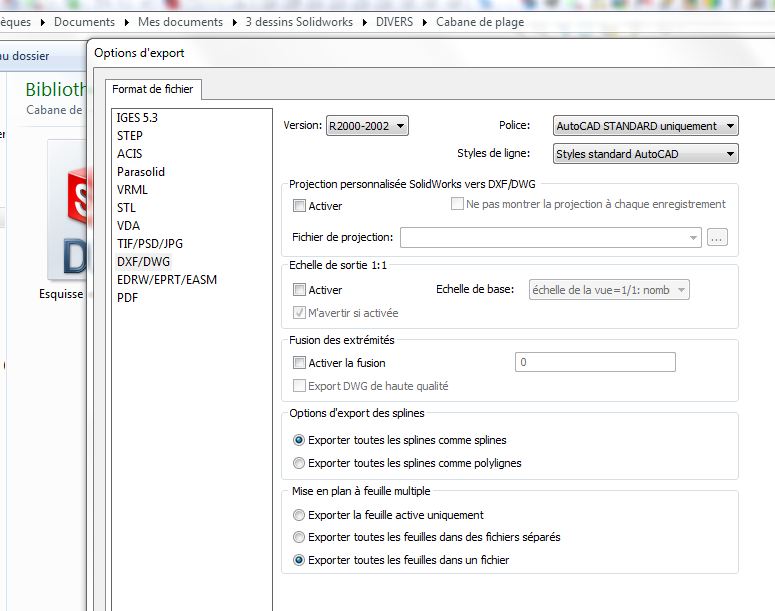Click Documents in the breadcrumb path

[85, 22]
